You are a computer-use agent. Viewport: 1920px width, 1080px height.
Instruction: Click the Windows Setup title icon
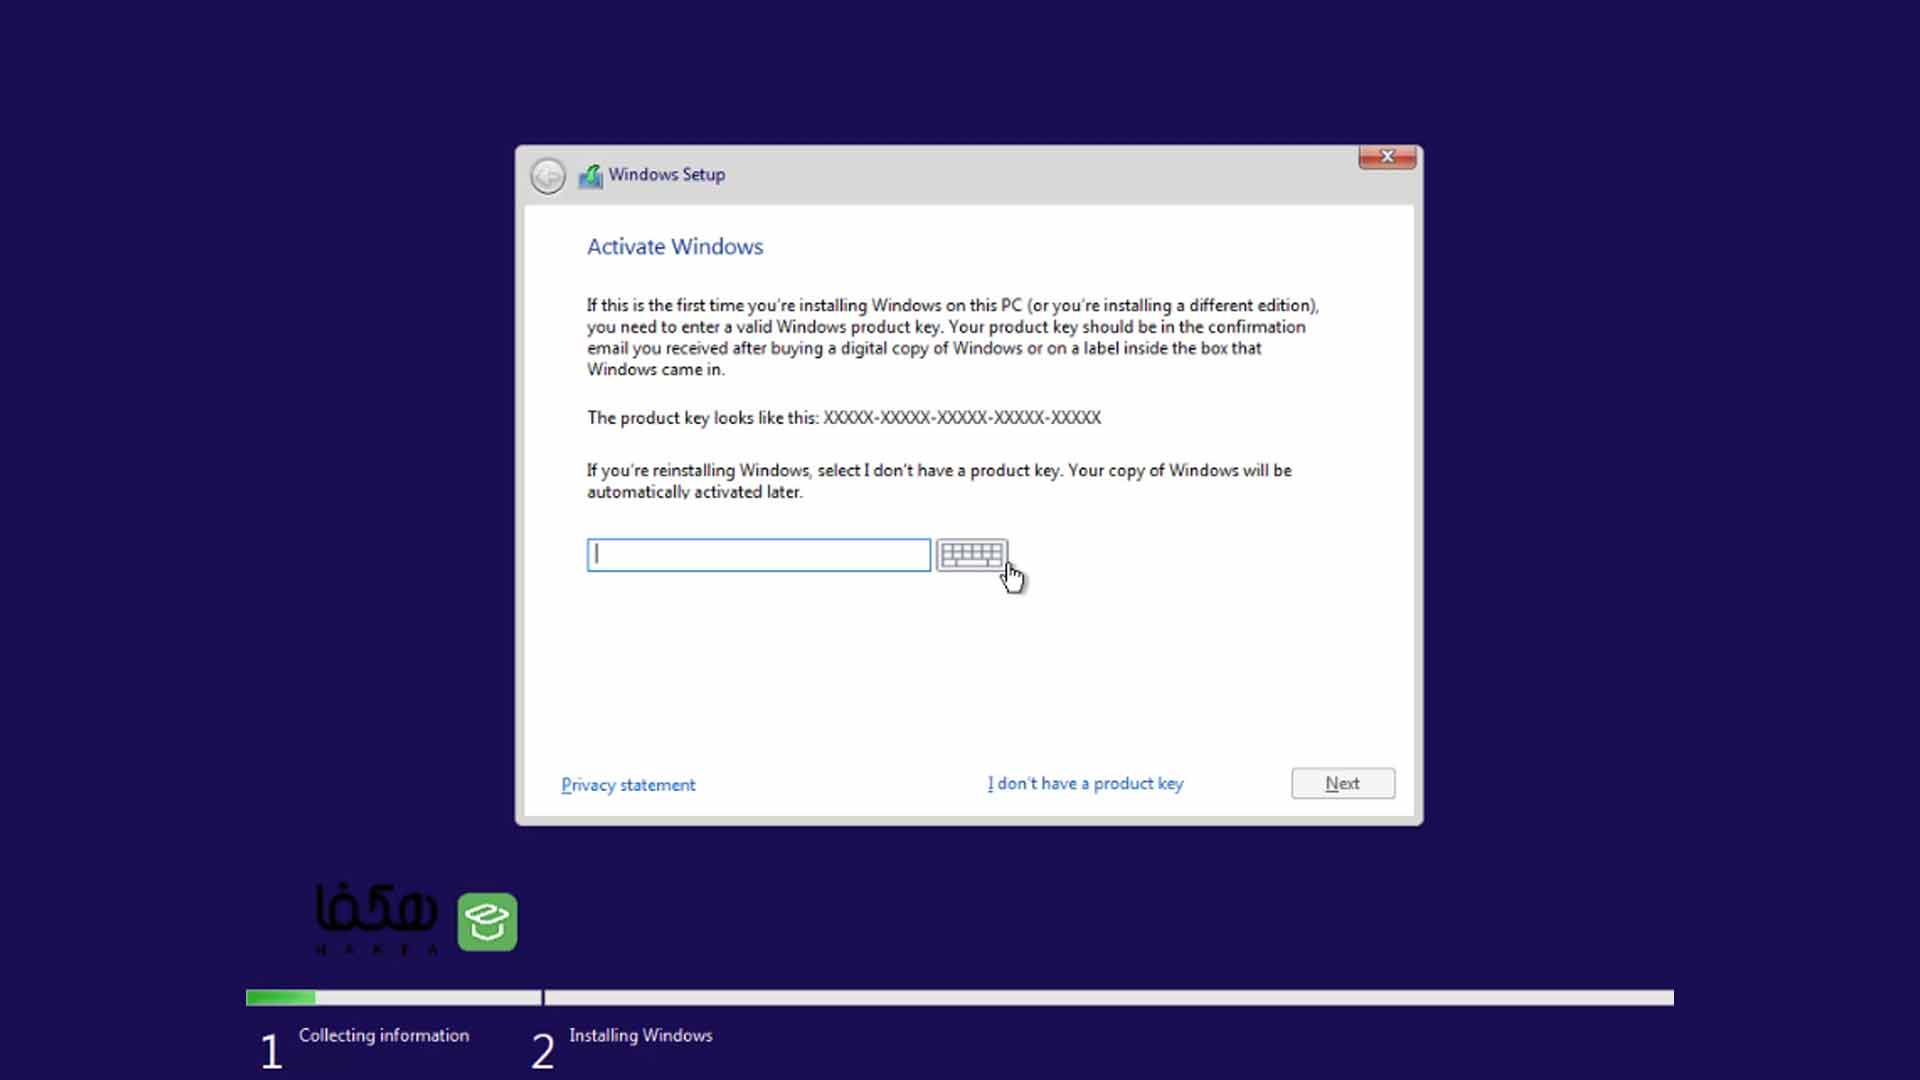591,176
